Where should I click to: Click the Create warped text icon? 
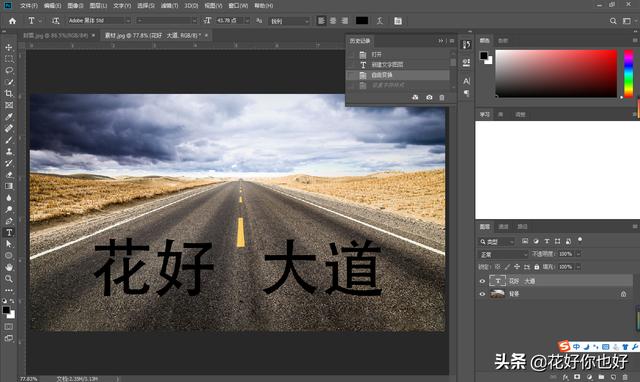coord(380,20)
